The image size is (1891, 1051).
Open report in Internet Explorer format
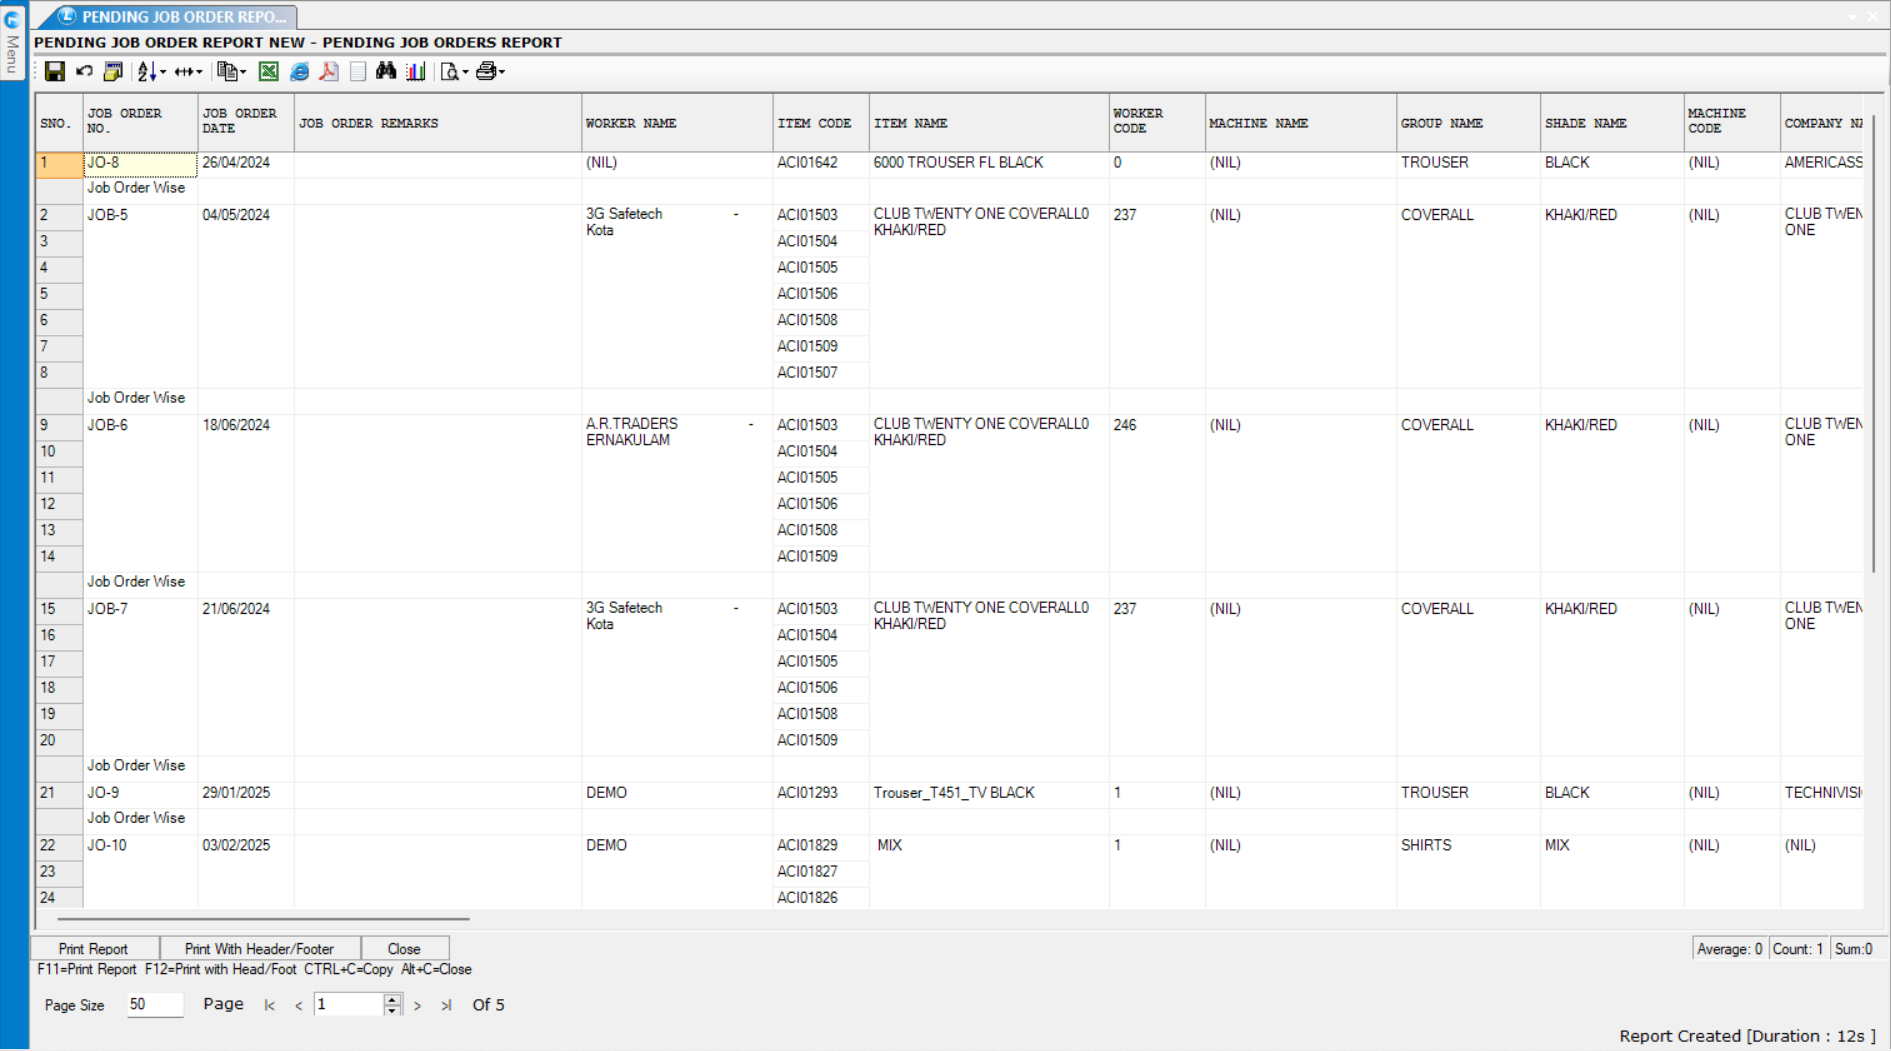point(299,71)
